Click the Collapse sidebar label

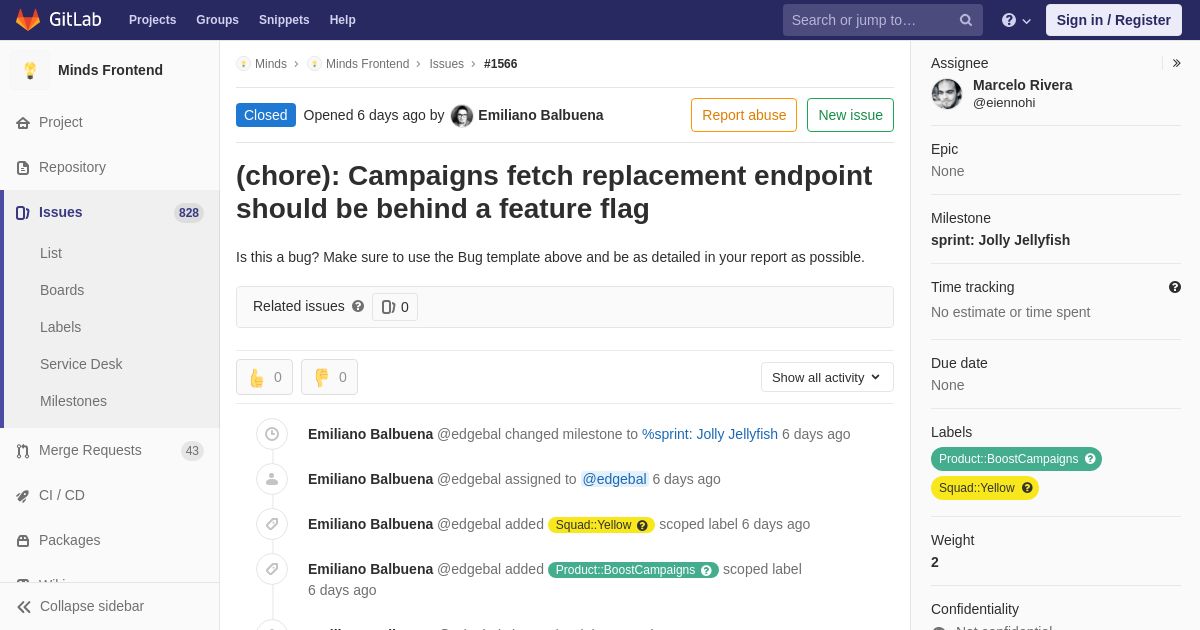92,606
